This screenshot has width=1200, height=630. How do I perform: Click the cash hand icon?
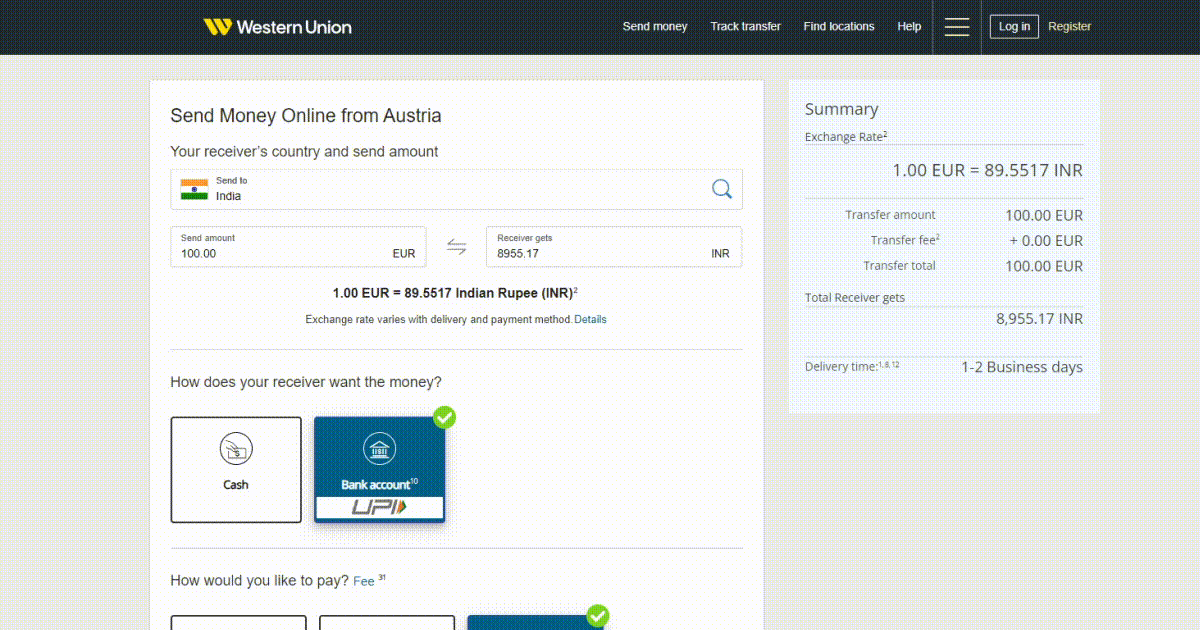236,449
